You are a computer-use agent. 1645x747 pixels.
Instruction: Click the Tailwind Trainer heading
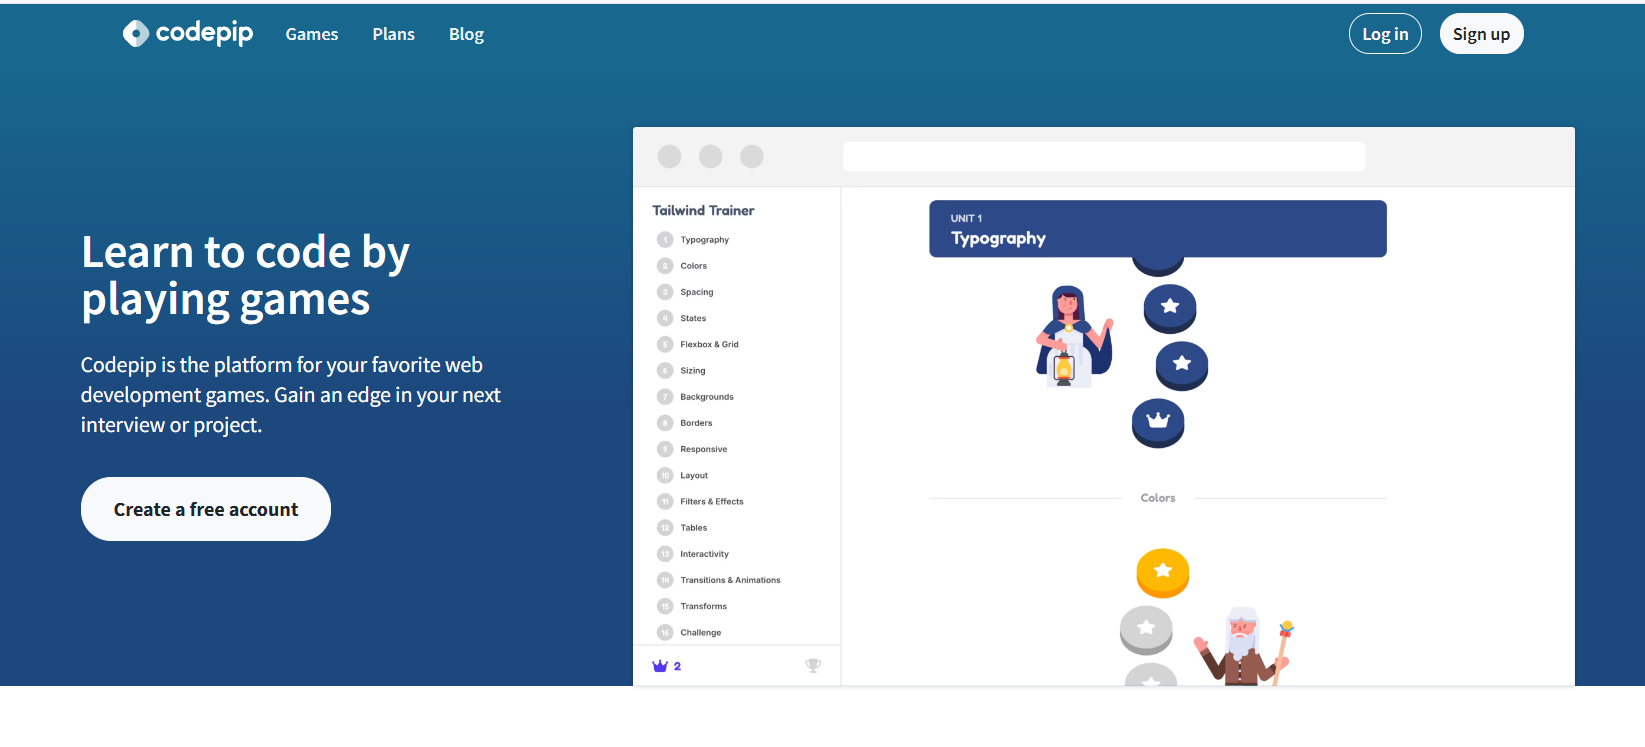pyautogui.click(x=703, y=210)
